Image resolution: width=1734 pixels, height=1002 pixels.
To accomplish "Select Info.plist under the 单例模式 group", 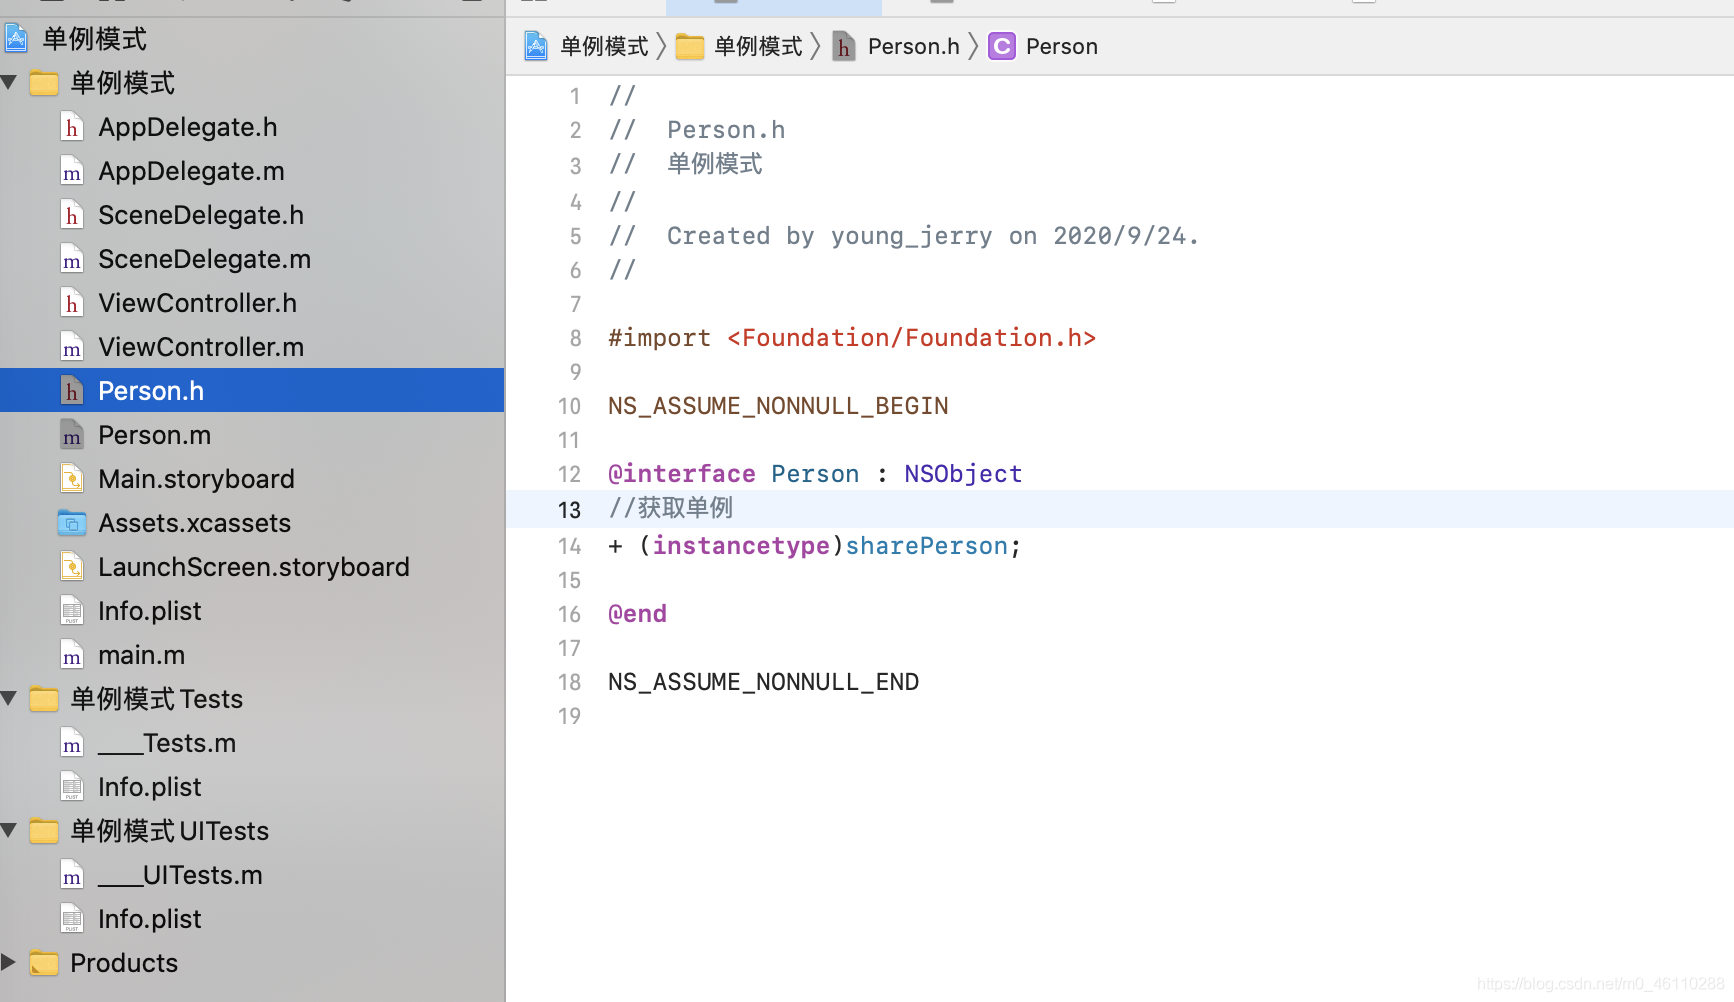I will pyautogui.click(x=252, y=611).
